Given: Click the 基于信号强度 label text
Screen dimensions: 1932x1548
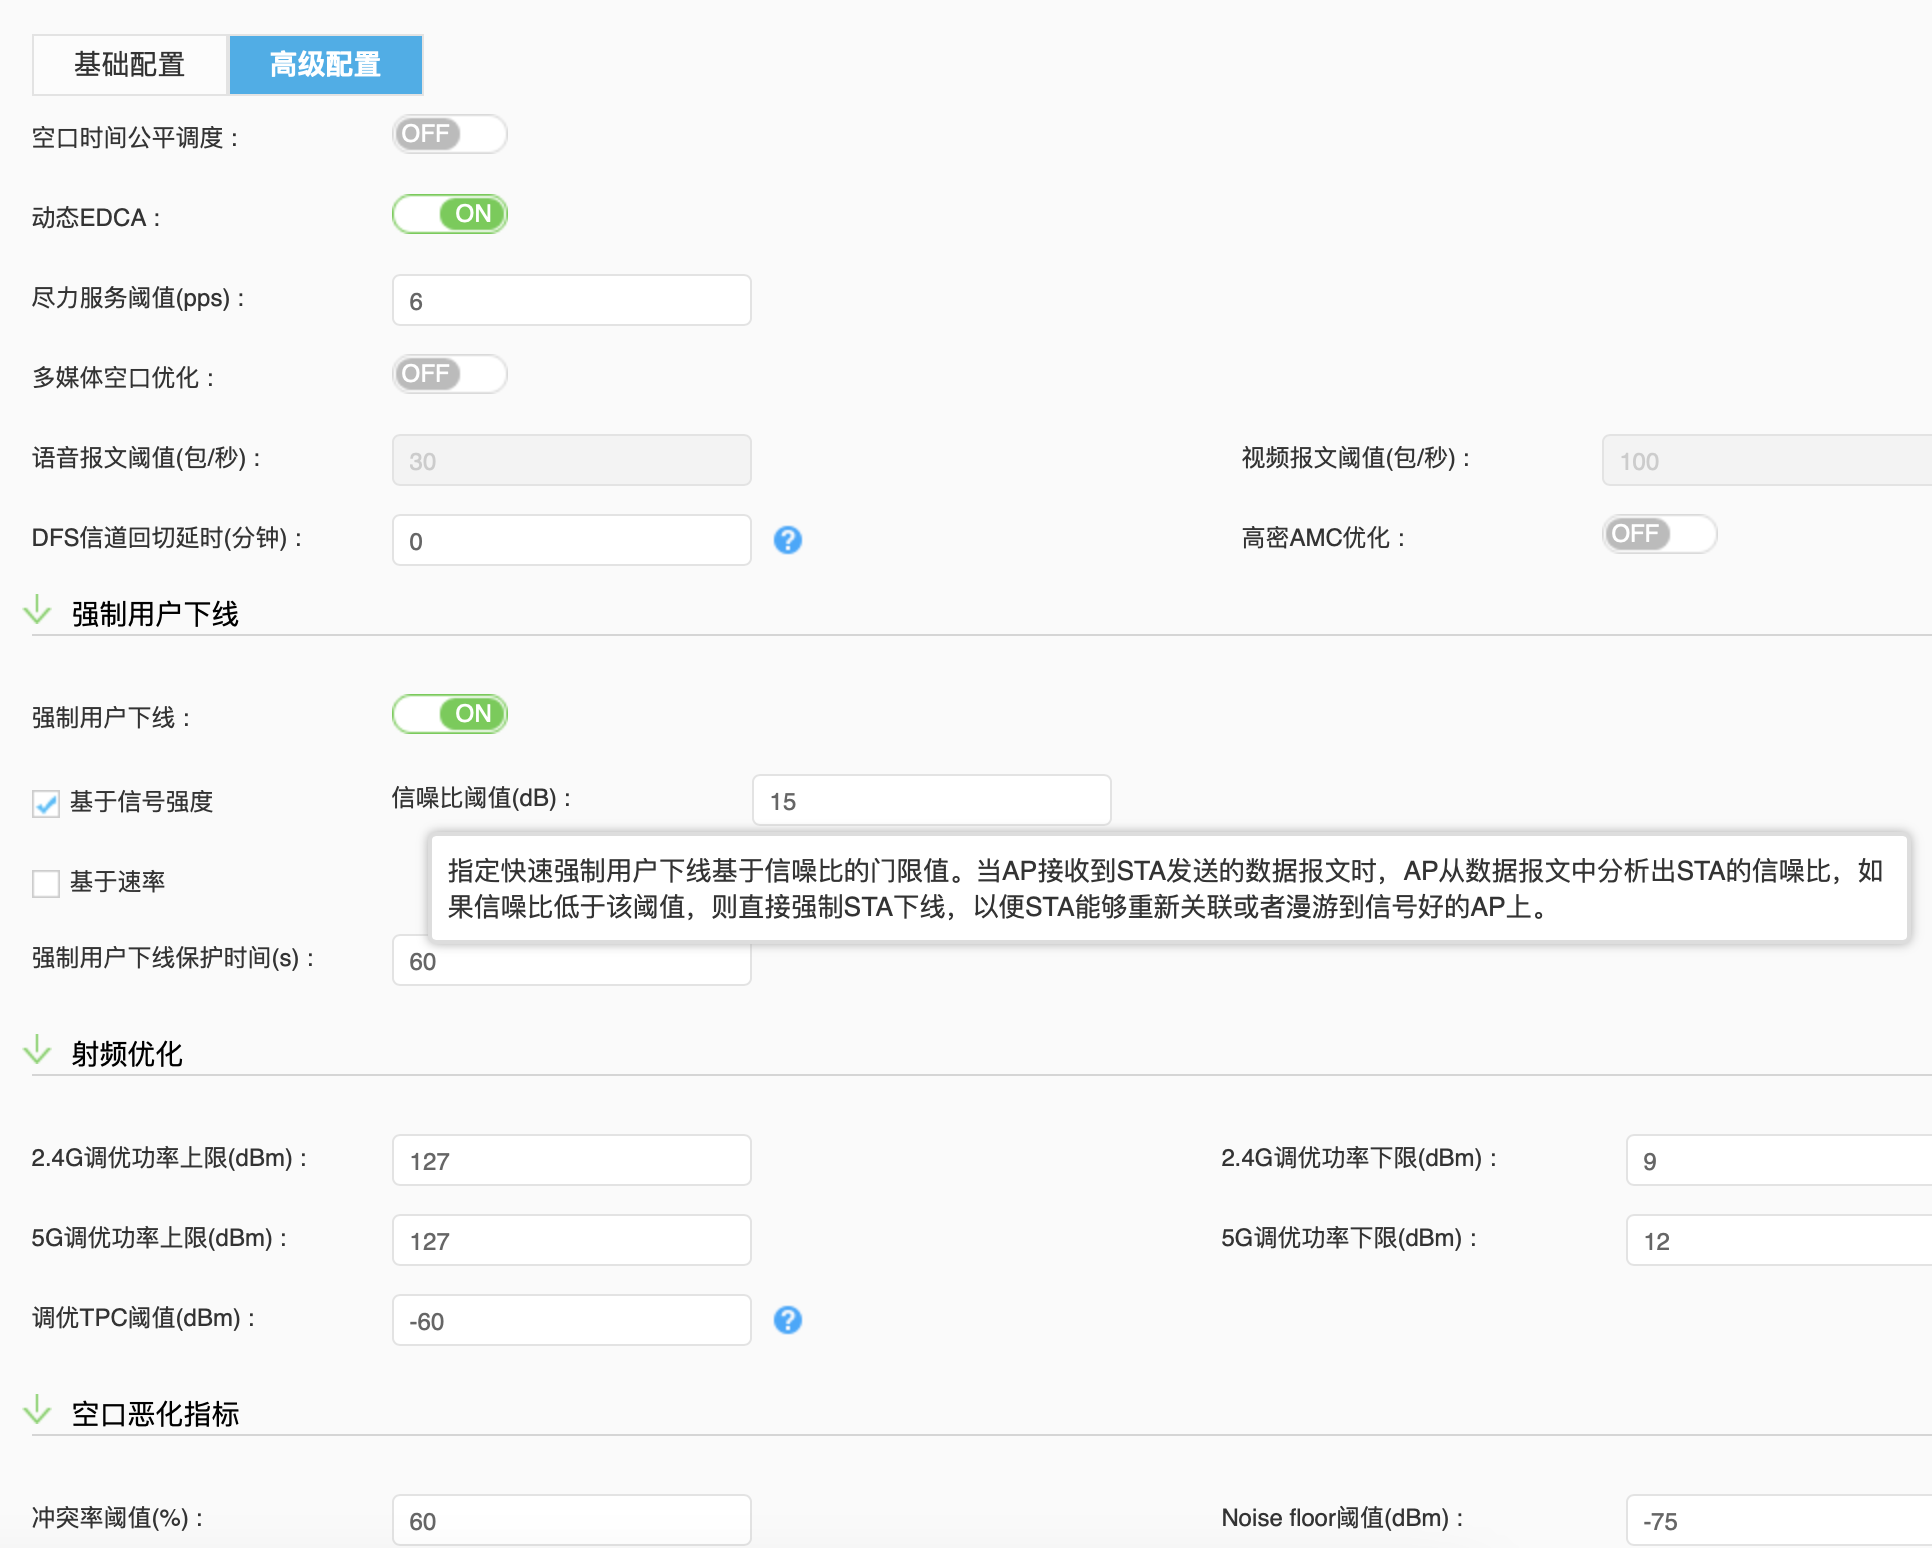Looking at the screenshot, I should point(141,802).
